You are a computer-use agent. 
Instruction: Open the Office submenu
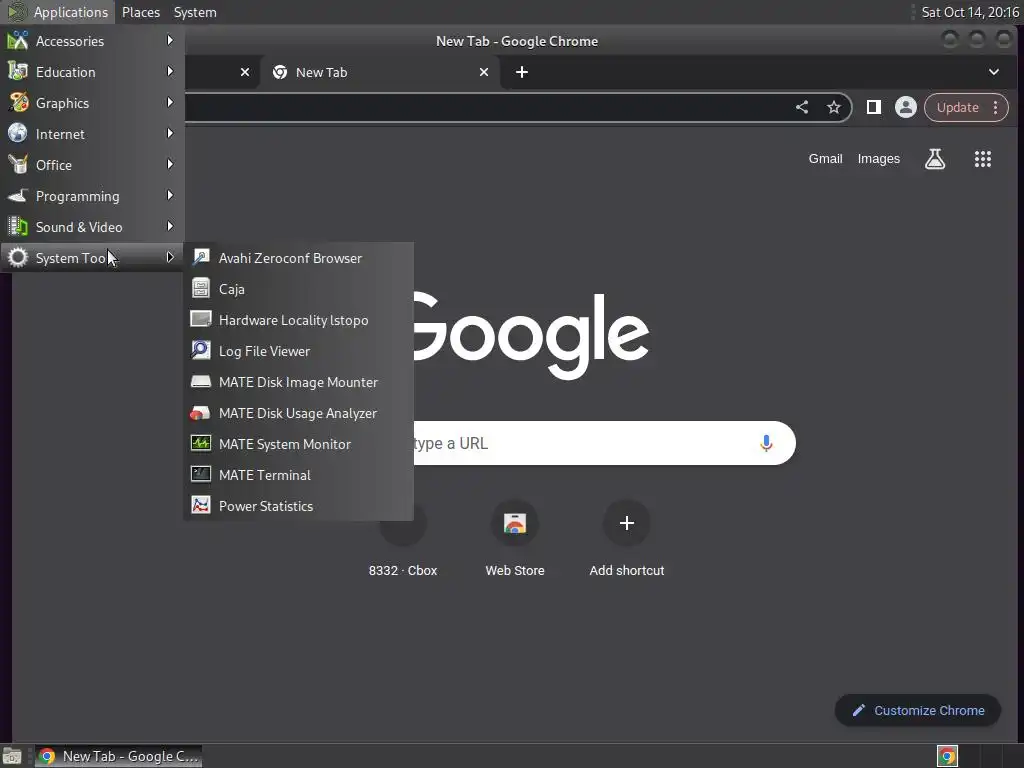[x=92, y=165]
